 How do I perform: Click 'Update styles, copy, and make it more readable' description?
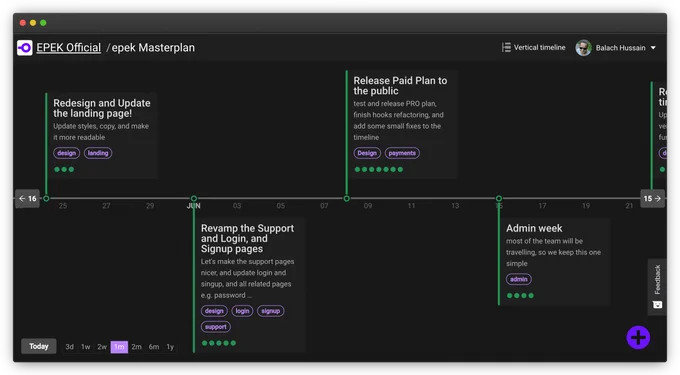(x=101, y=132)
